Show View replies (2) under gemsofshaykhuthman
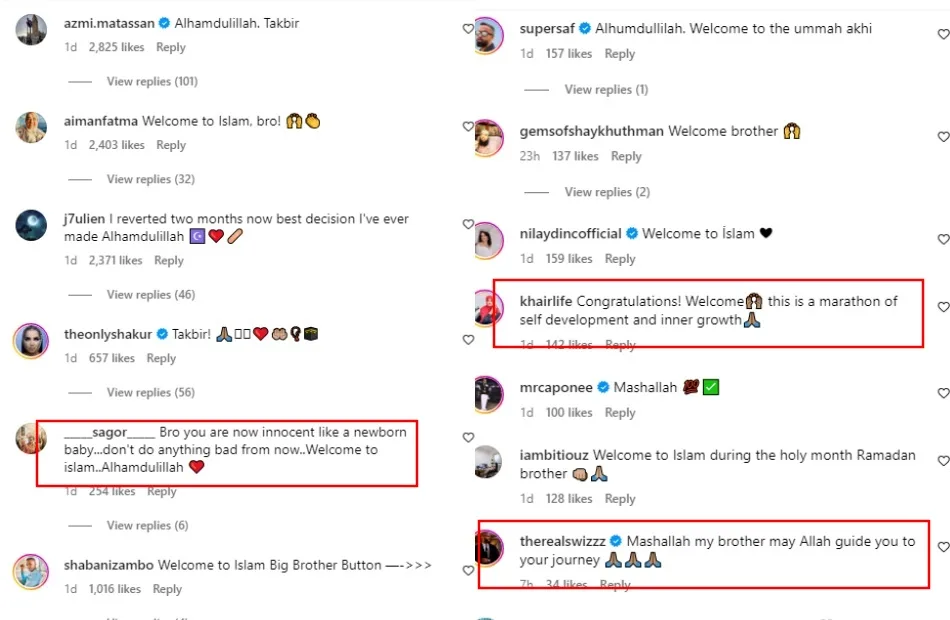This screenshot has width=950, height=620. click(607, 192)
